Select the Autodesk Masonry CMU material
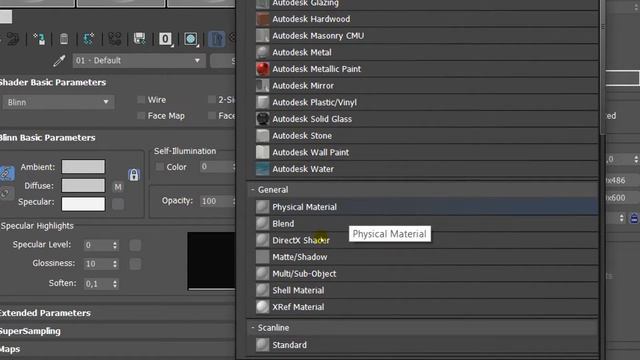640x360 pixels. coord(426,36)
